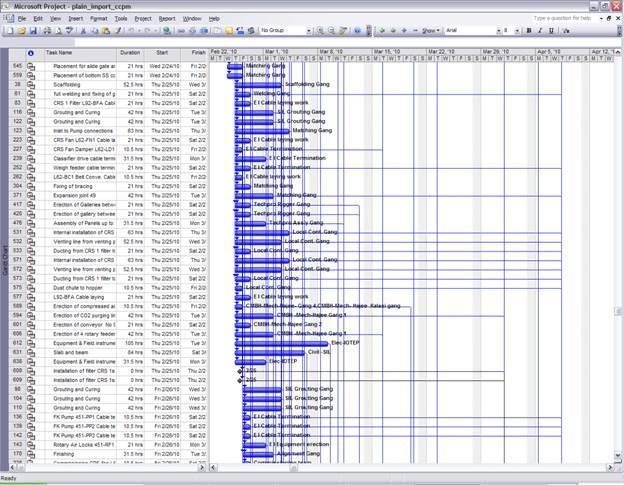
Task: Click the Open folder icon
Action: point(19,31)
